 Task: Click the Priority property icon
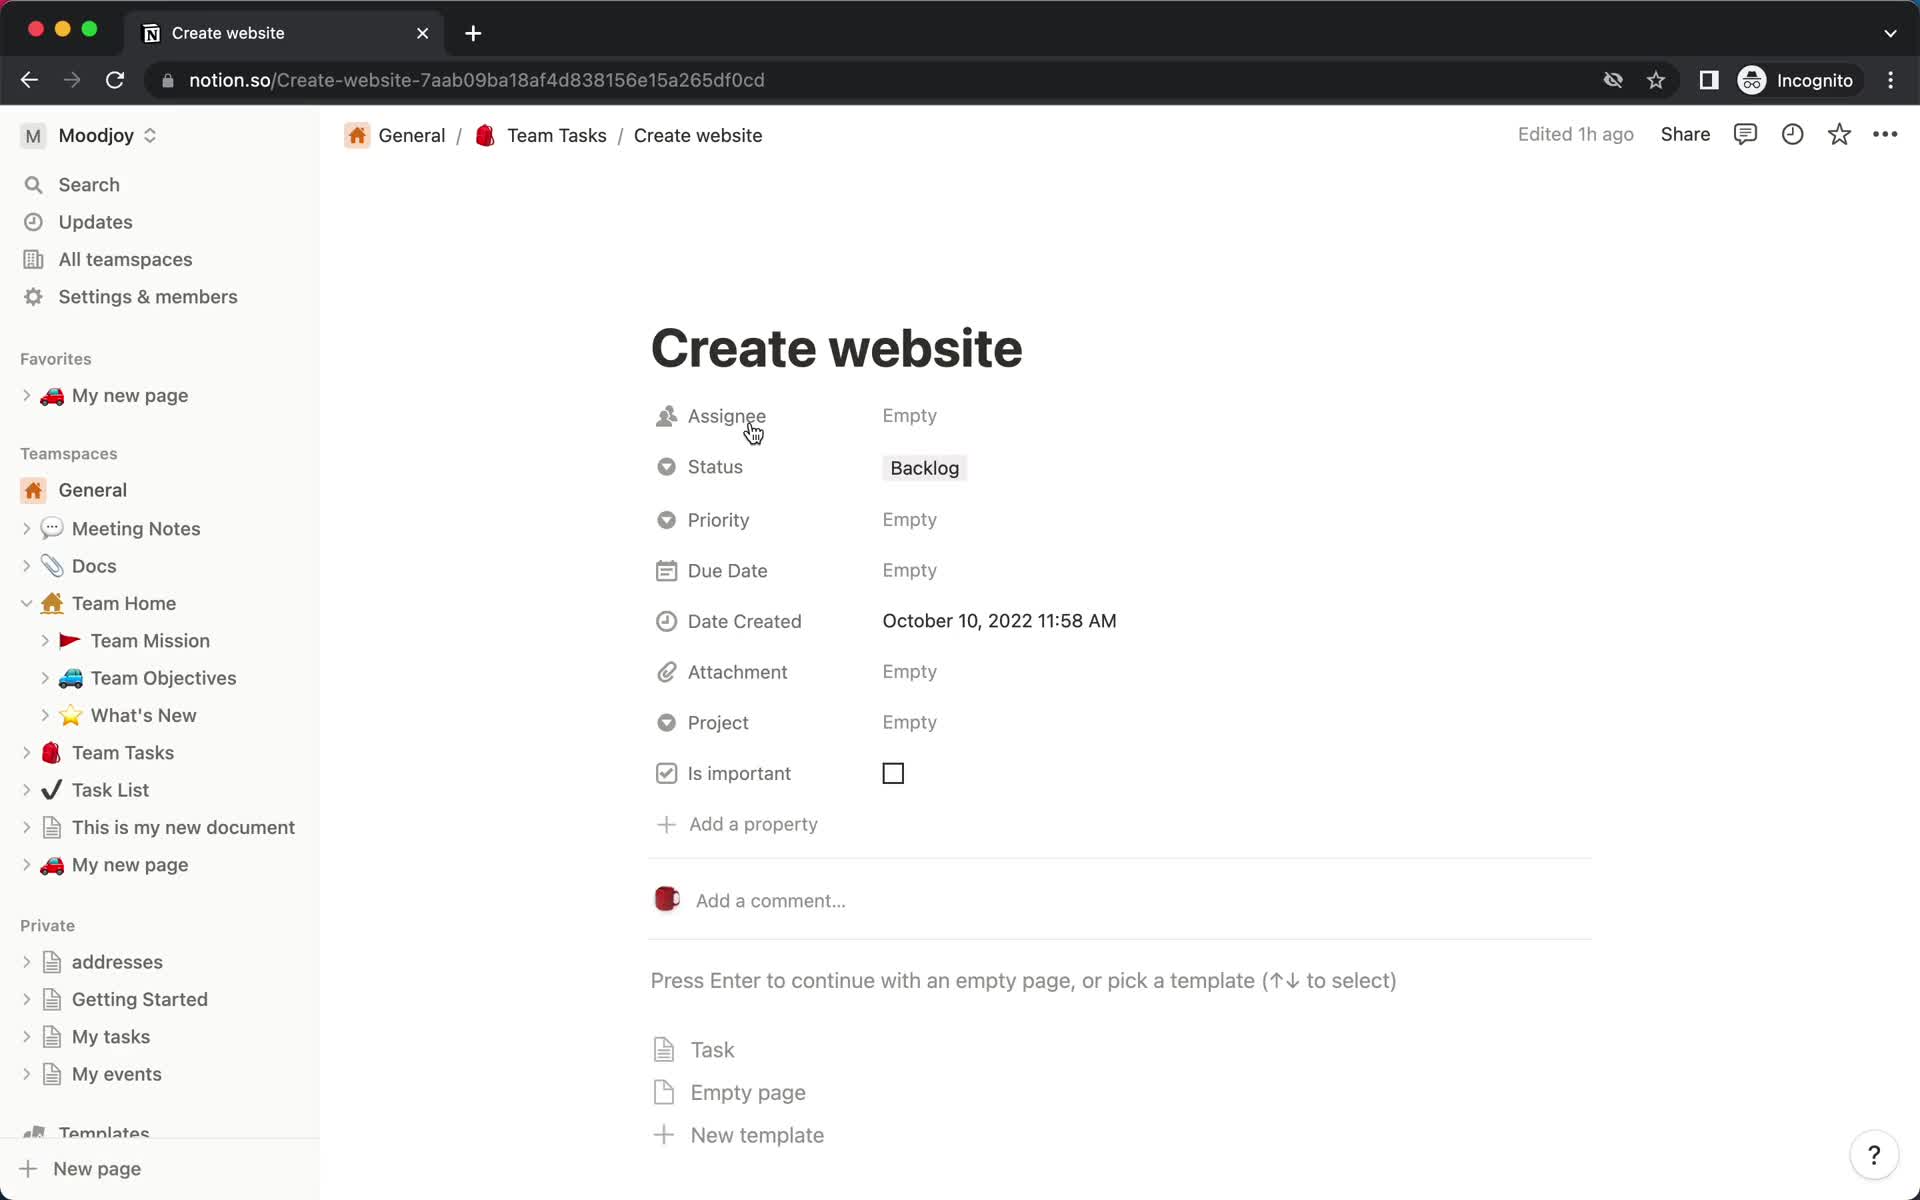tap(666, 518)
